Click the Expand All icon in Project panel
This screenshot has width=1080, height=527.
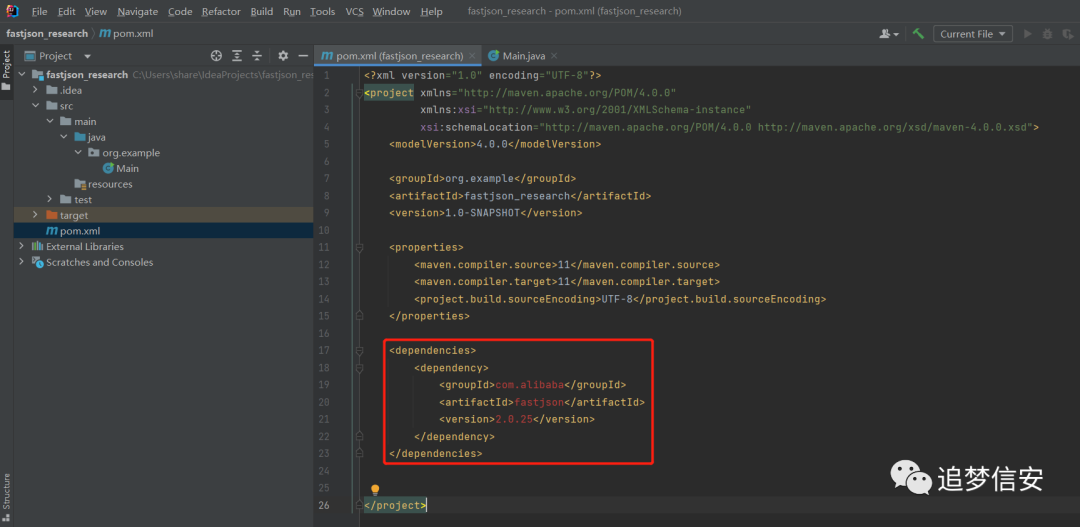[x=237, y=56]
